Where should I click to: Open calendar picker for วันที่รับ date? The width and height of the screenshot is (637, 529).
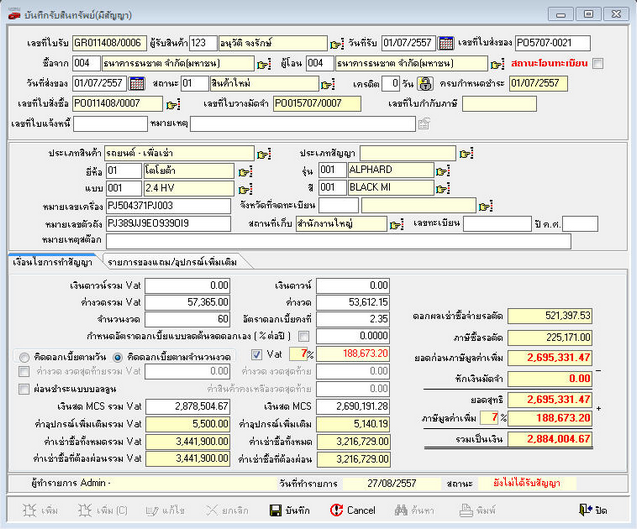point(446,43)
